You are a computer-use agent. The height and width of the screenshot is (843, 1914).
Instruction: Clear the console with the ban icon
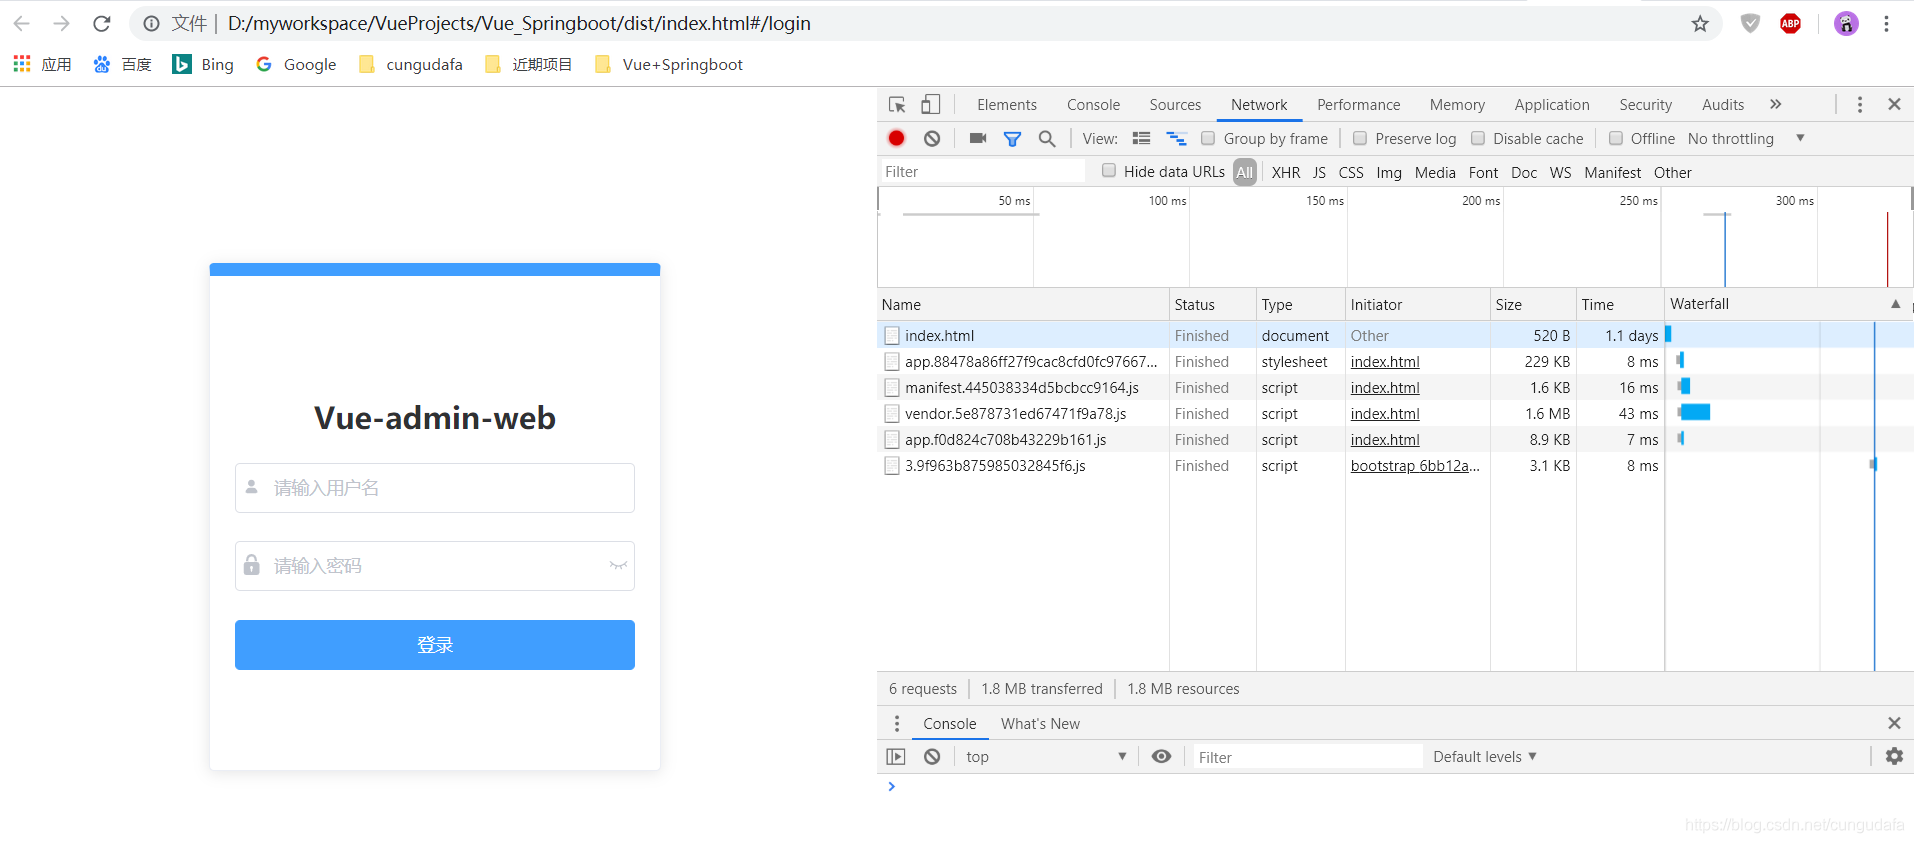click(x=932, y=757)
